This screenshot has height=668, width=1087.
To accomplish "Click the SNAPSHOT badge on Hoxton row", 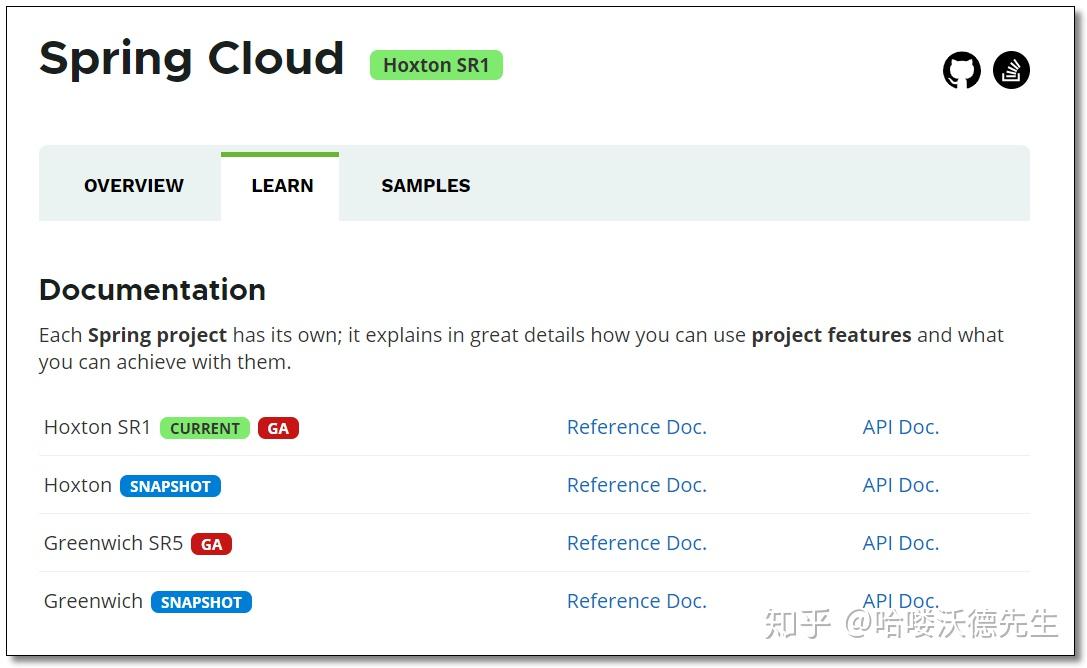I will click(x=170, y=486).
